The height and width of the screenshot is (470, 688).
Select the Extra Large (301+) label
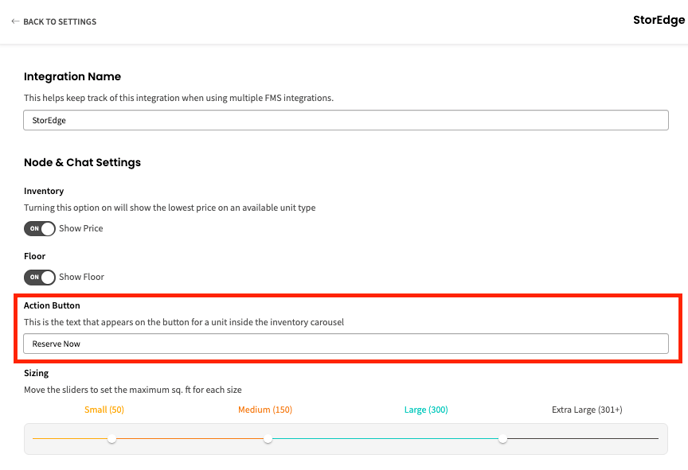click(587, 410)
